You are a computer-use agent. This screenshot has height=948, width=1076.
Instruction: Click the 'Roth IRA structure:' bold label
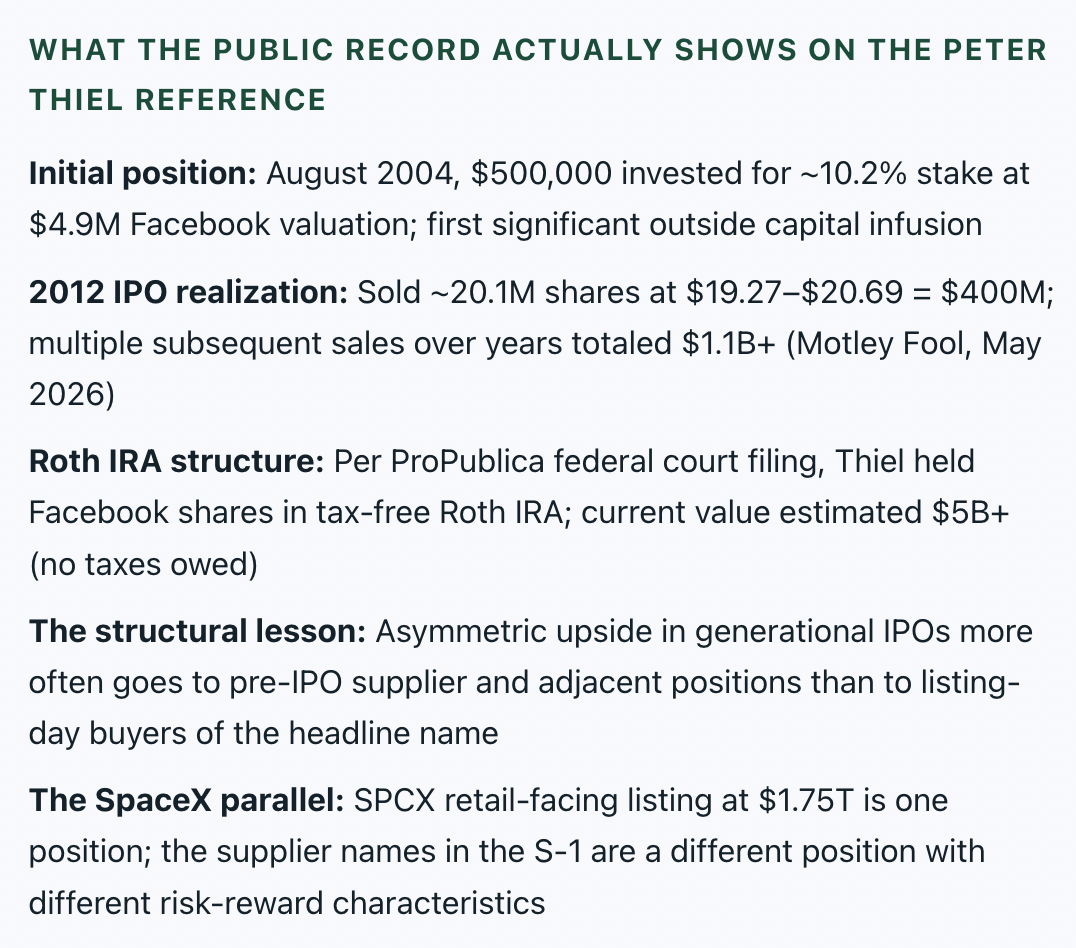coord(176,461)
